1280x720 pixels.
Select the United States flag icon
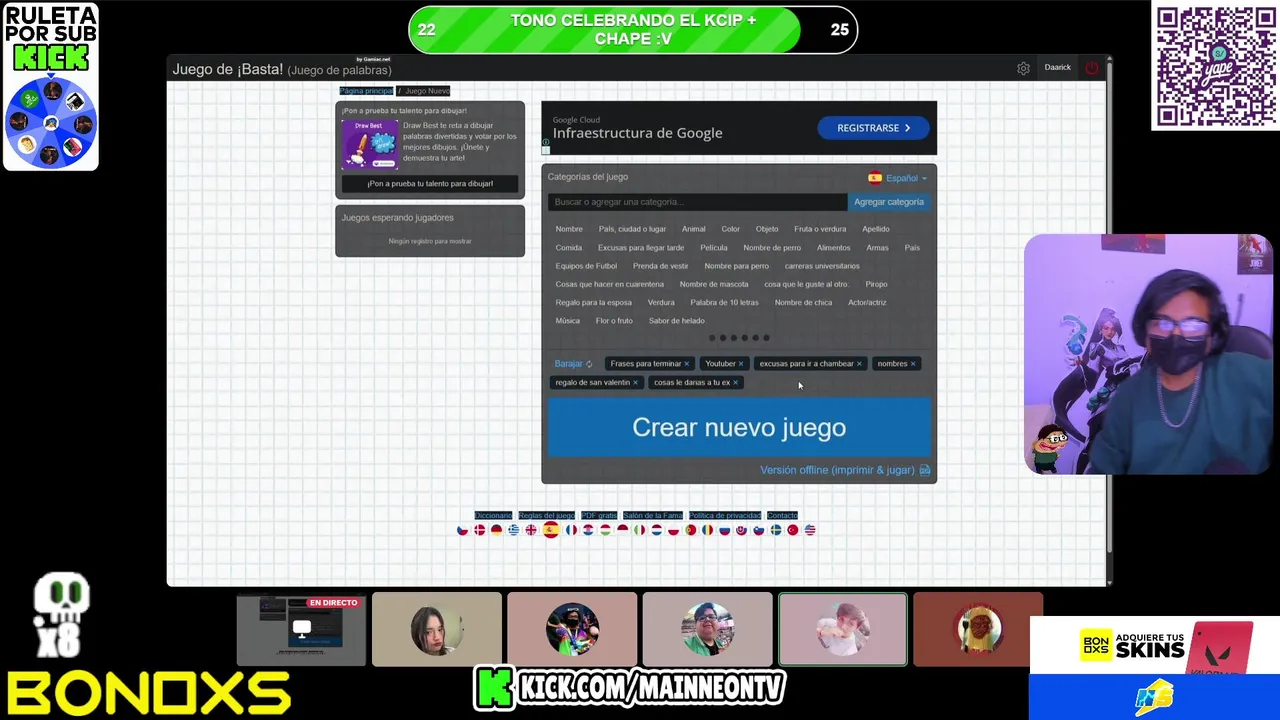click(x=810, y=530)
